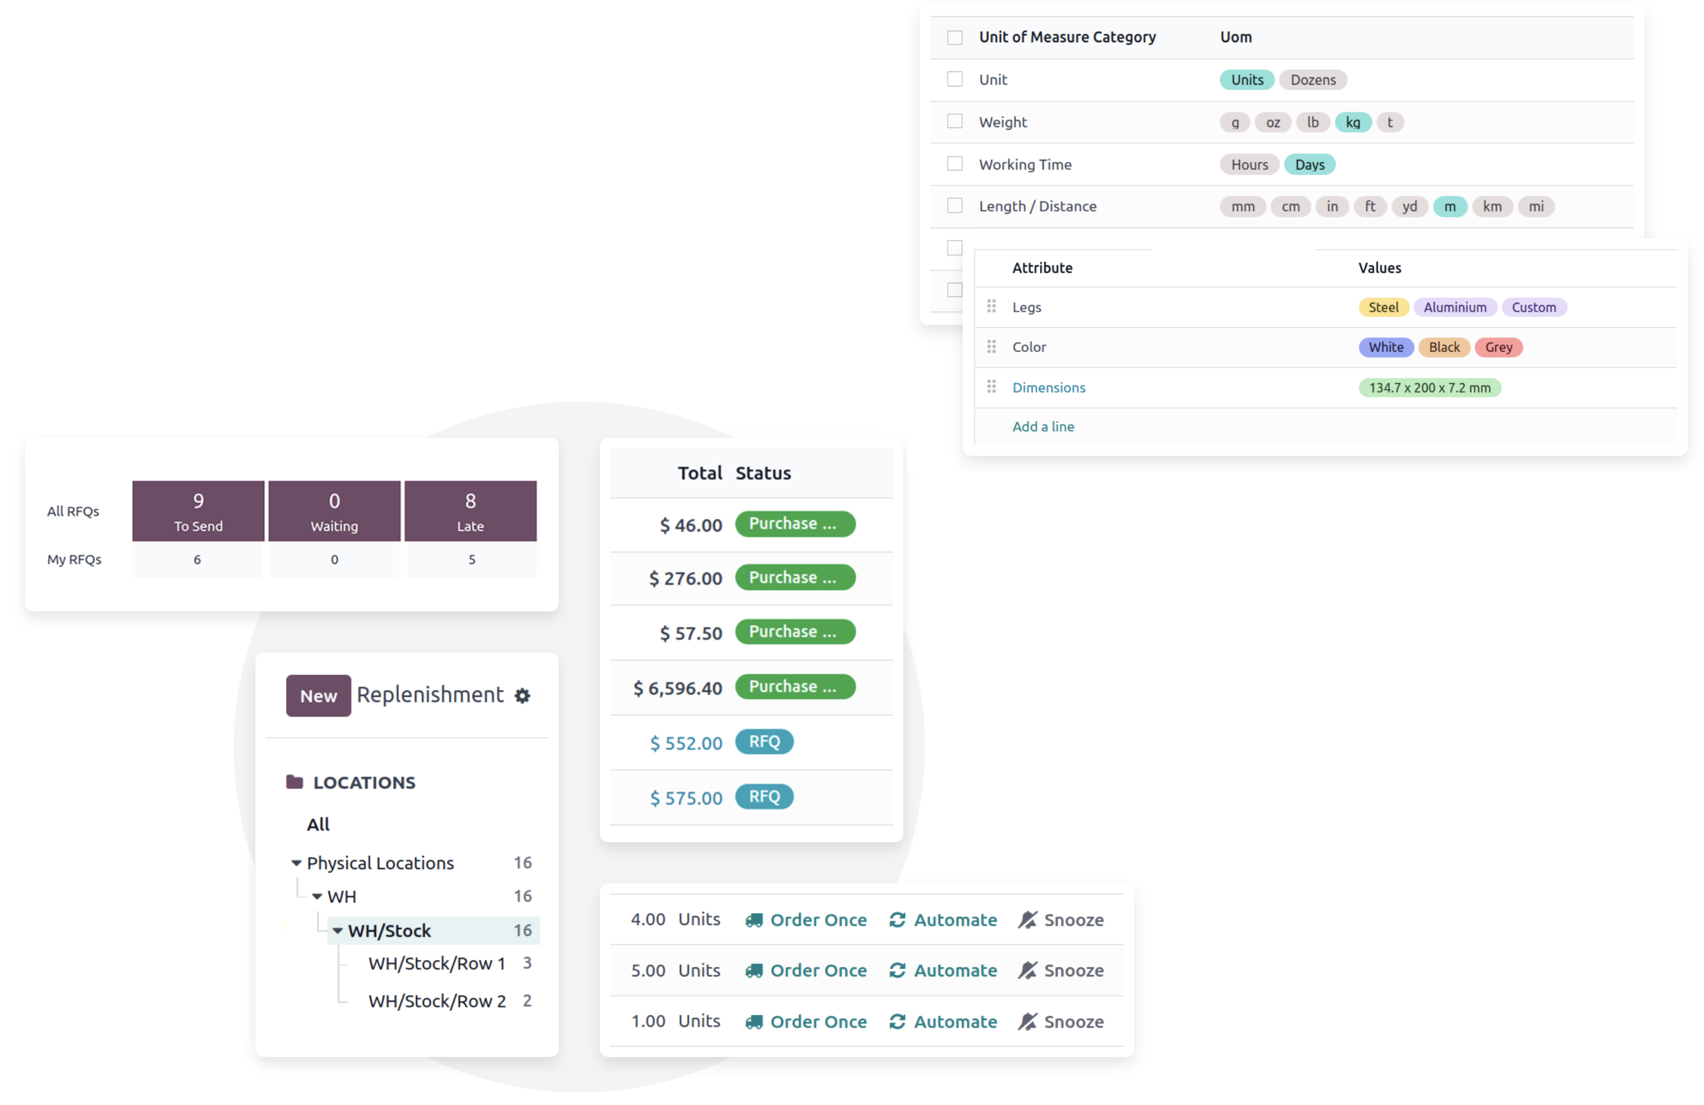Screen dimensions: 1704x1105
Task: Click the New replenishment button
Action: tap(318, 696)
